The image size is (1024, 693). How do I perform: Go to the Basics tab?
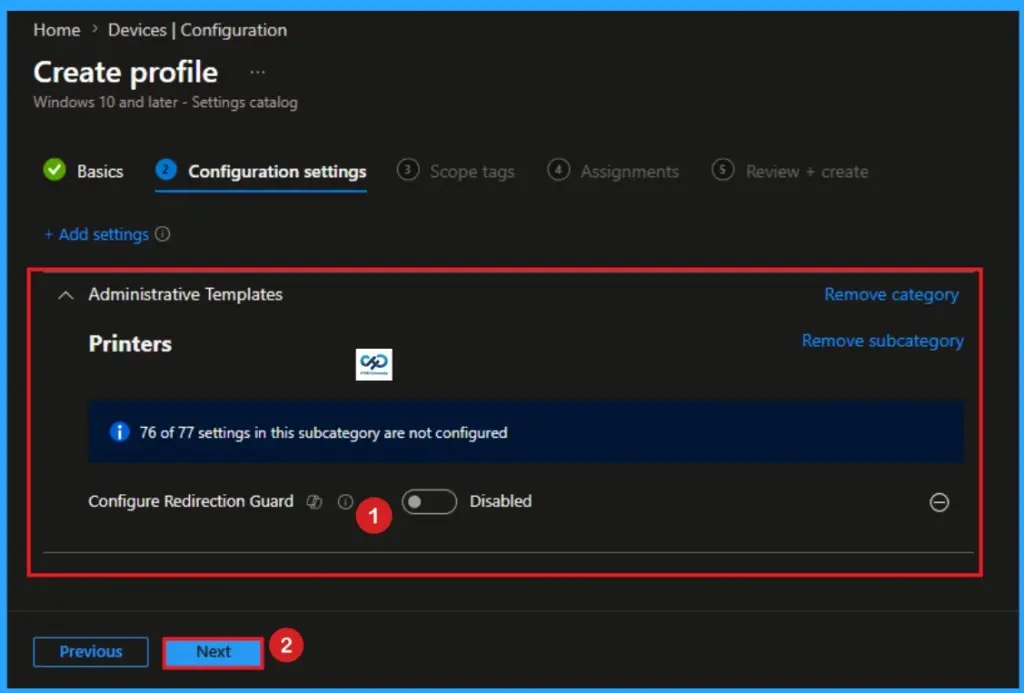[84, 171]
